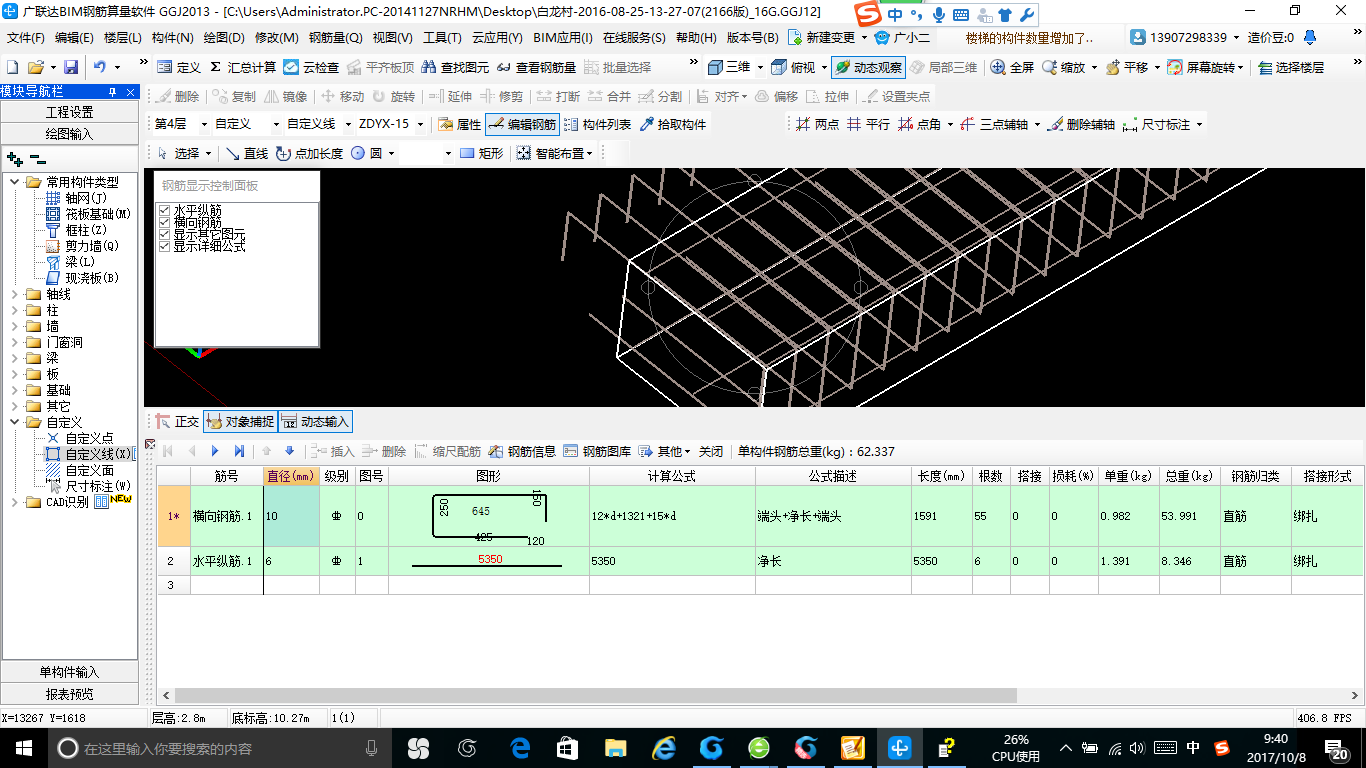Open 钢筋信息 rebar info

[523, 451]
